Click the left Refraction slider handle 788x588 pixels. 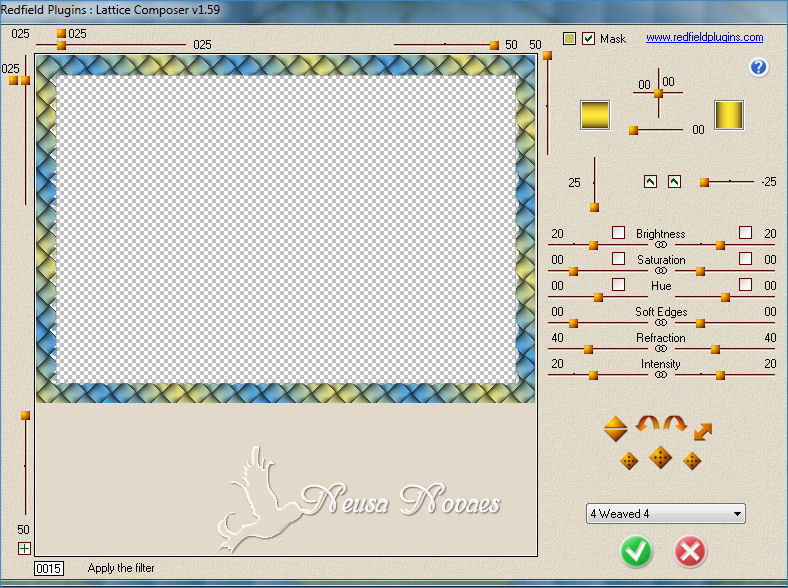(x=588, y=349)
